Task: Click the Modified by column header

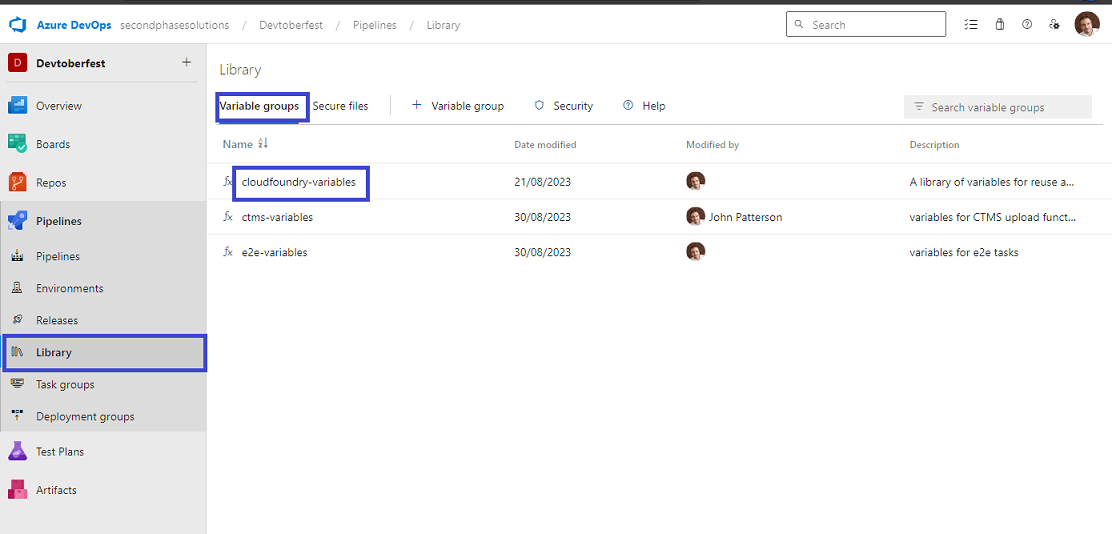Action: pyautogui.click(x=712, y=145)
